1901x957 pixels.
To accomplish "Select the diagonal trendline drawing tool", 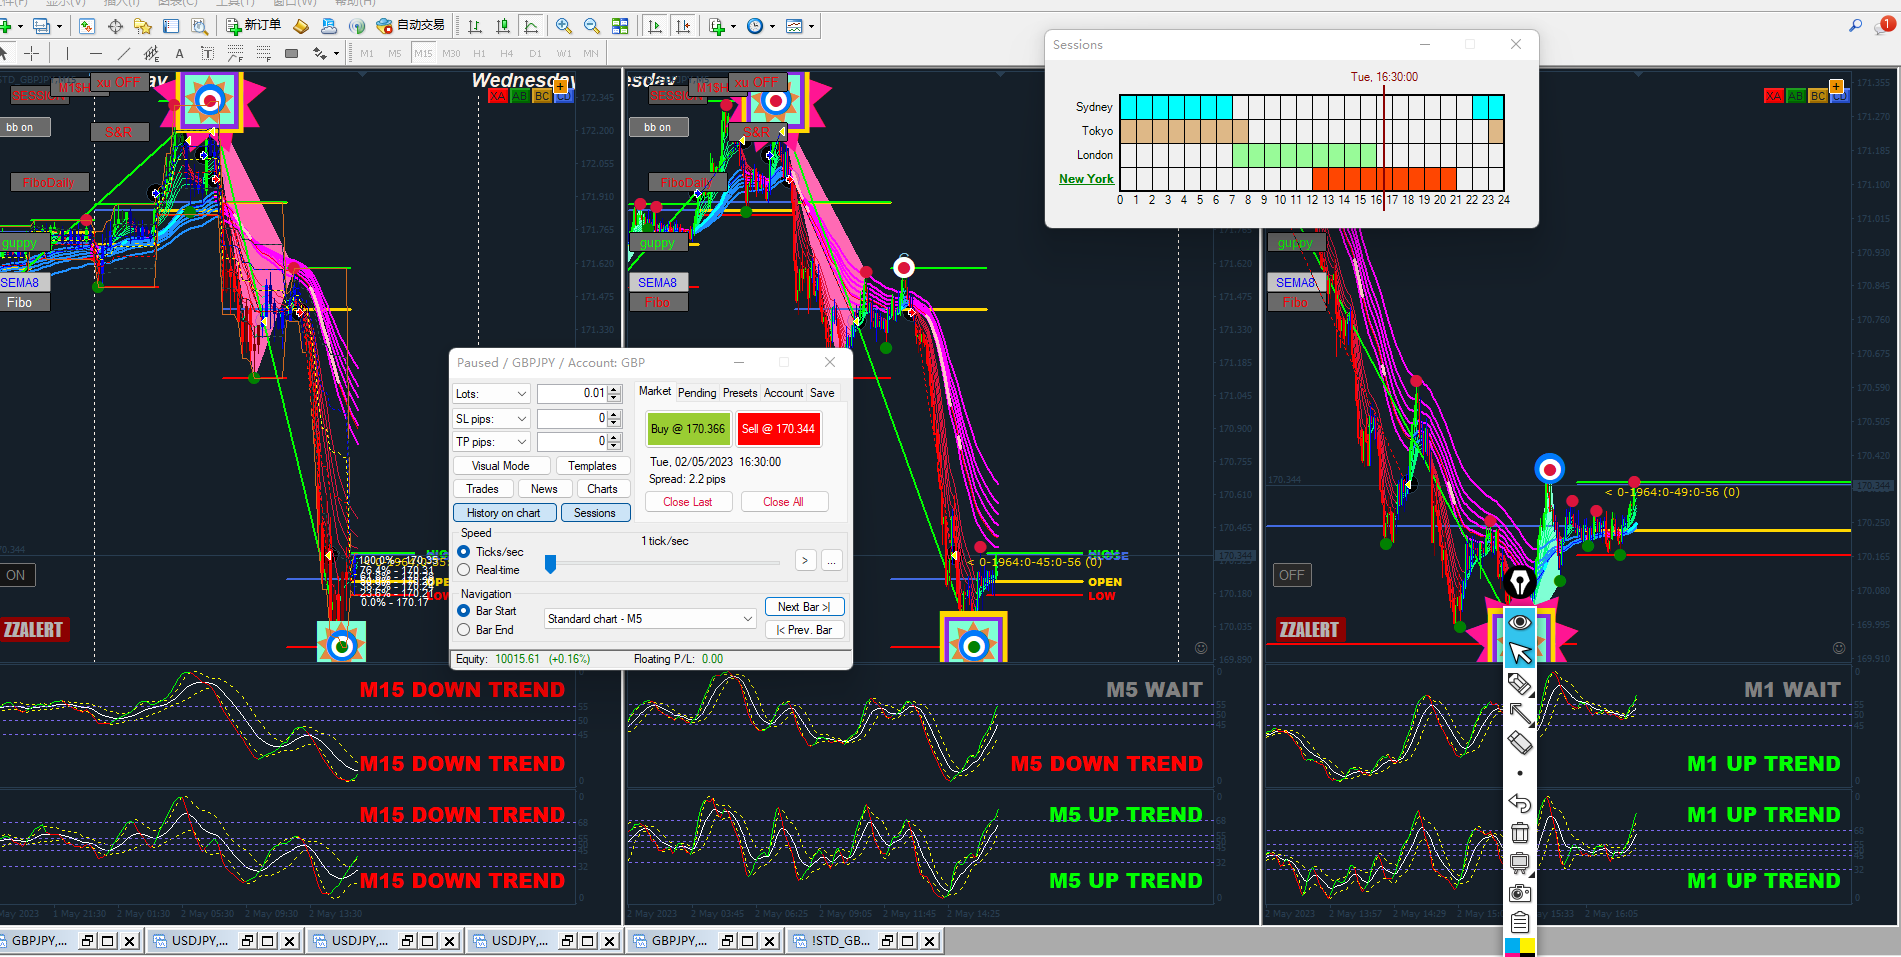I will [x=124, y=53].
